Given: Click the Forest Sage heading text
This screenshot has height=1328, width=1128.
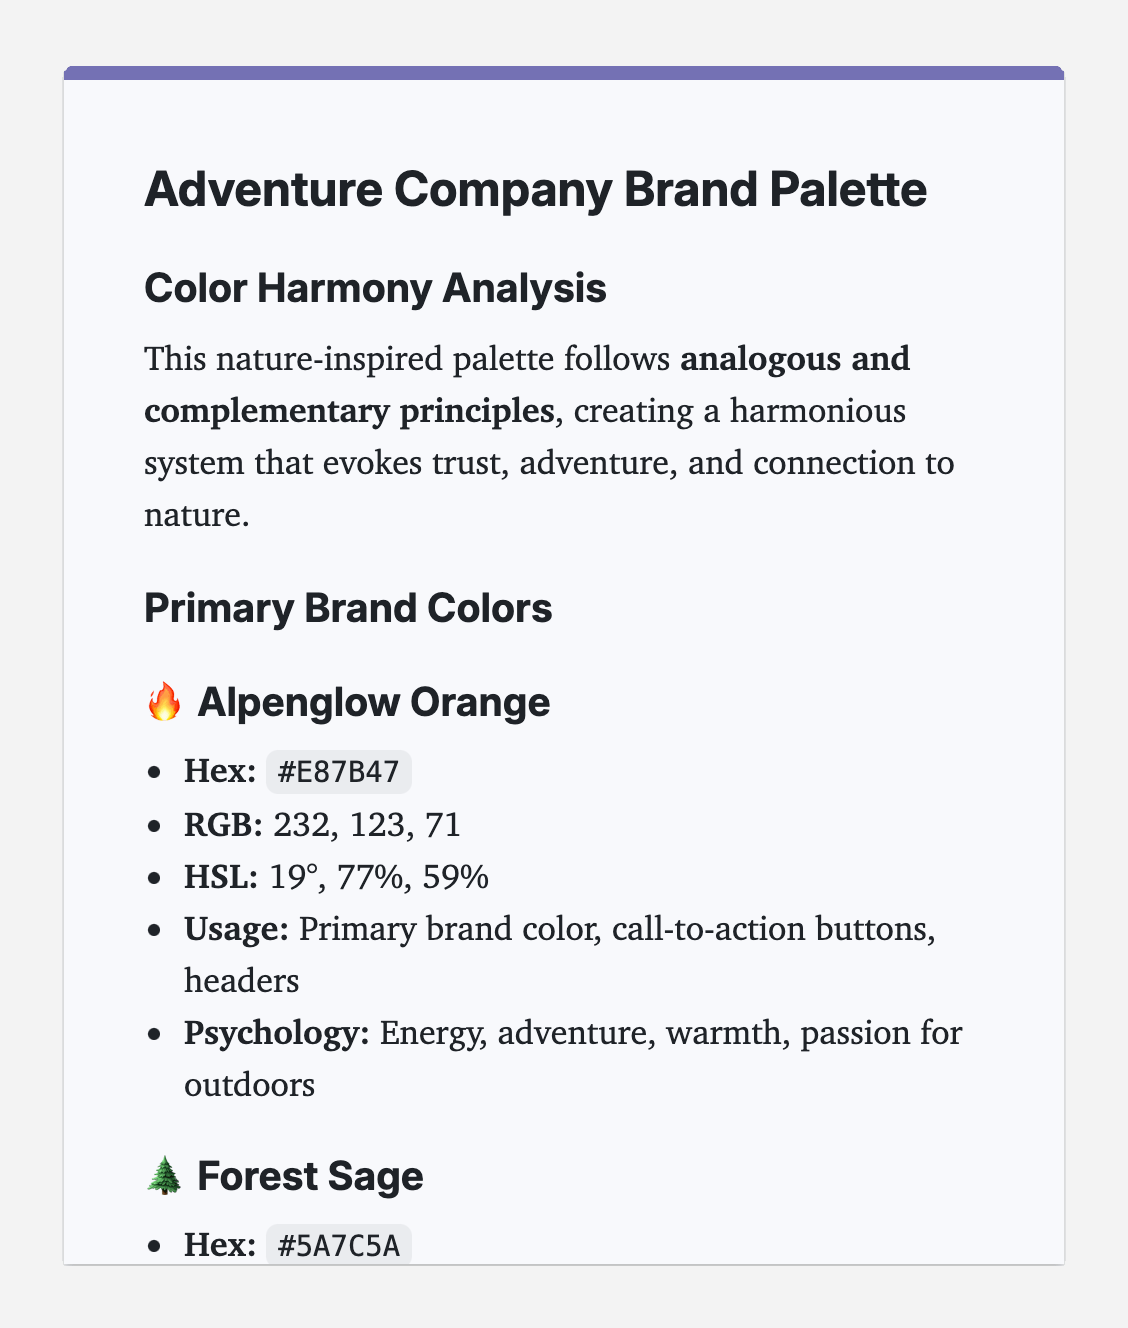Looking at the screenshot, I should click(x=310, y=1177).
